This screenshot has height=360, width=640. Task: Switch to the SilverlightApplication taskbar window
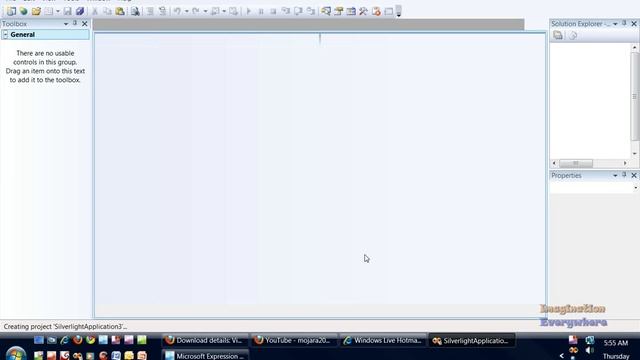(x=471, y=340)
